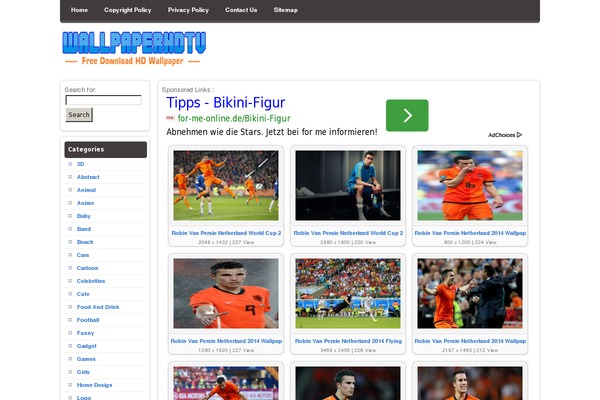Open the 2197 x 1463 wallpaper title link
The height and width of the screenshot is (400, 600).
470,341
